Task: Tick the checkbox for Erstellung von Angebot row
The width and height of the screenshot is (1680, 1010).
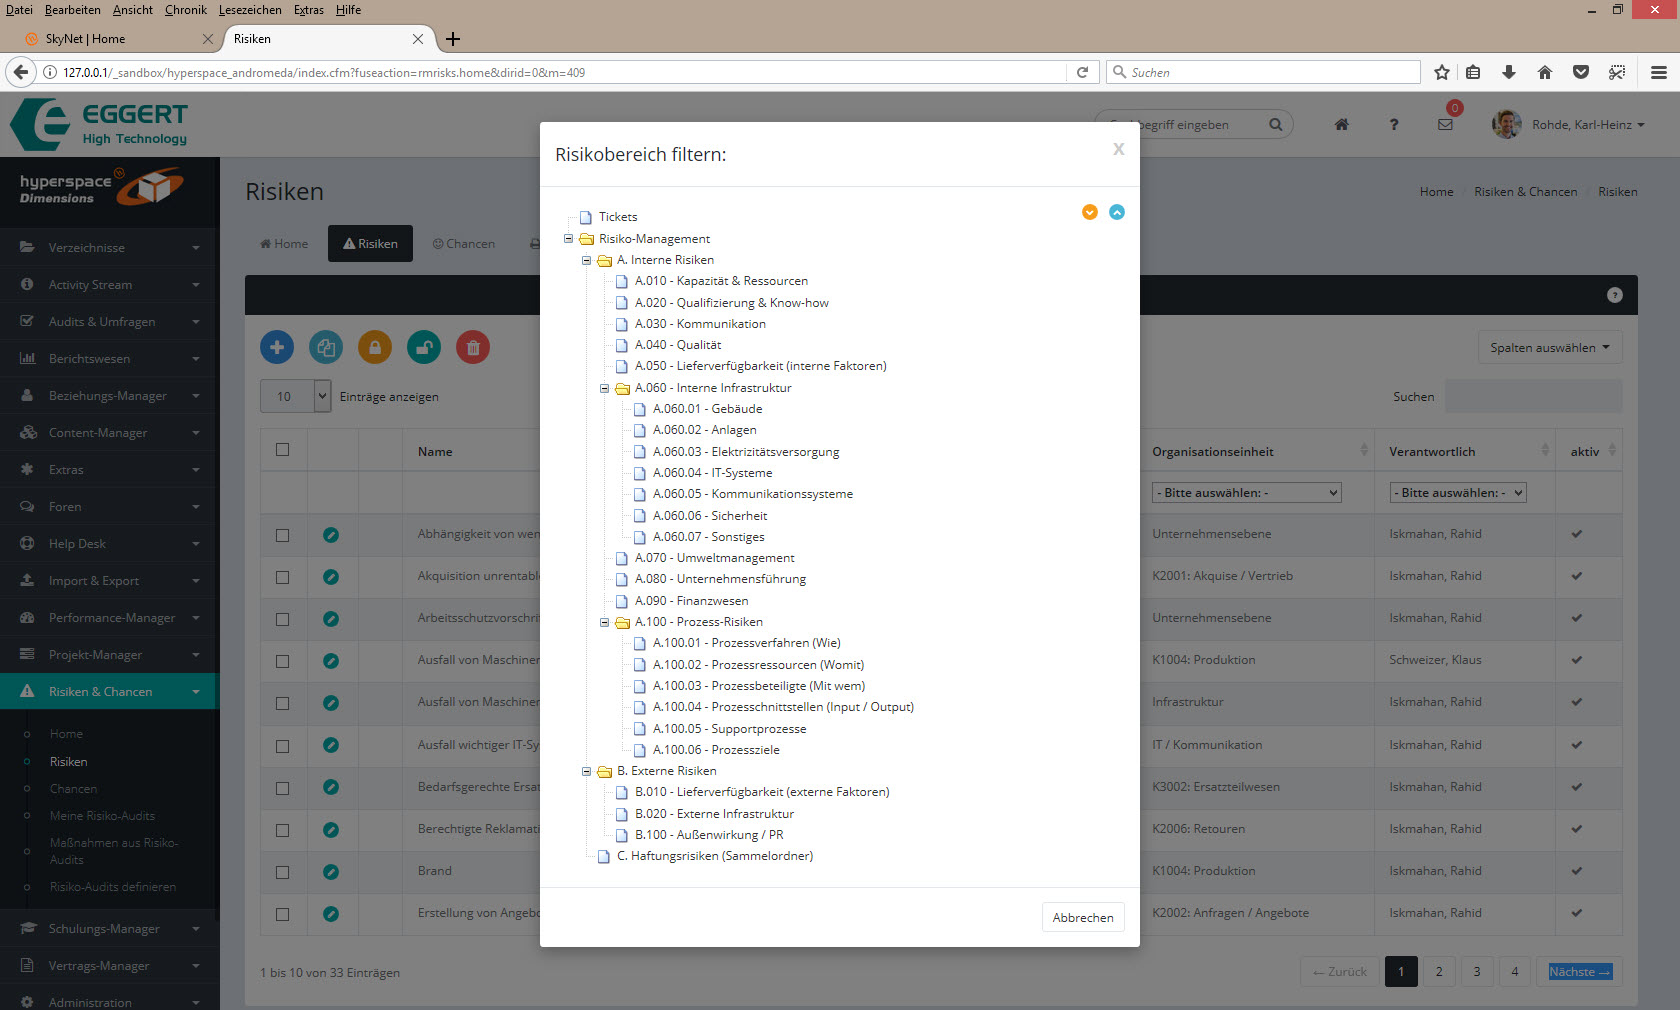Action: [283, 914]
